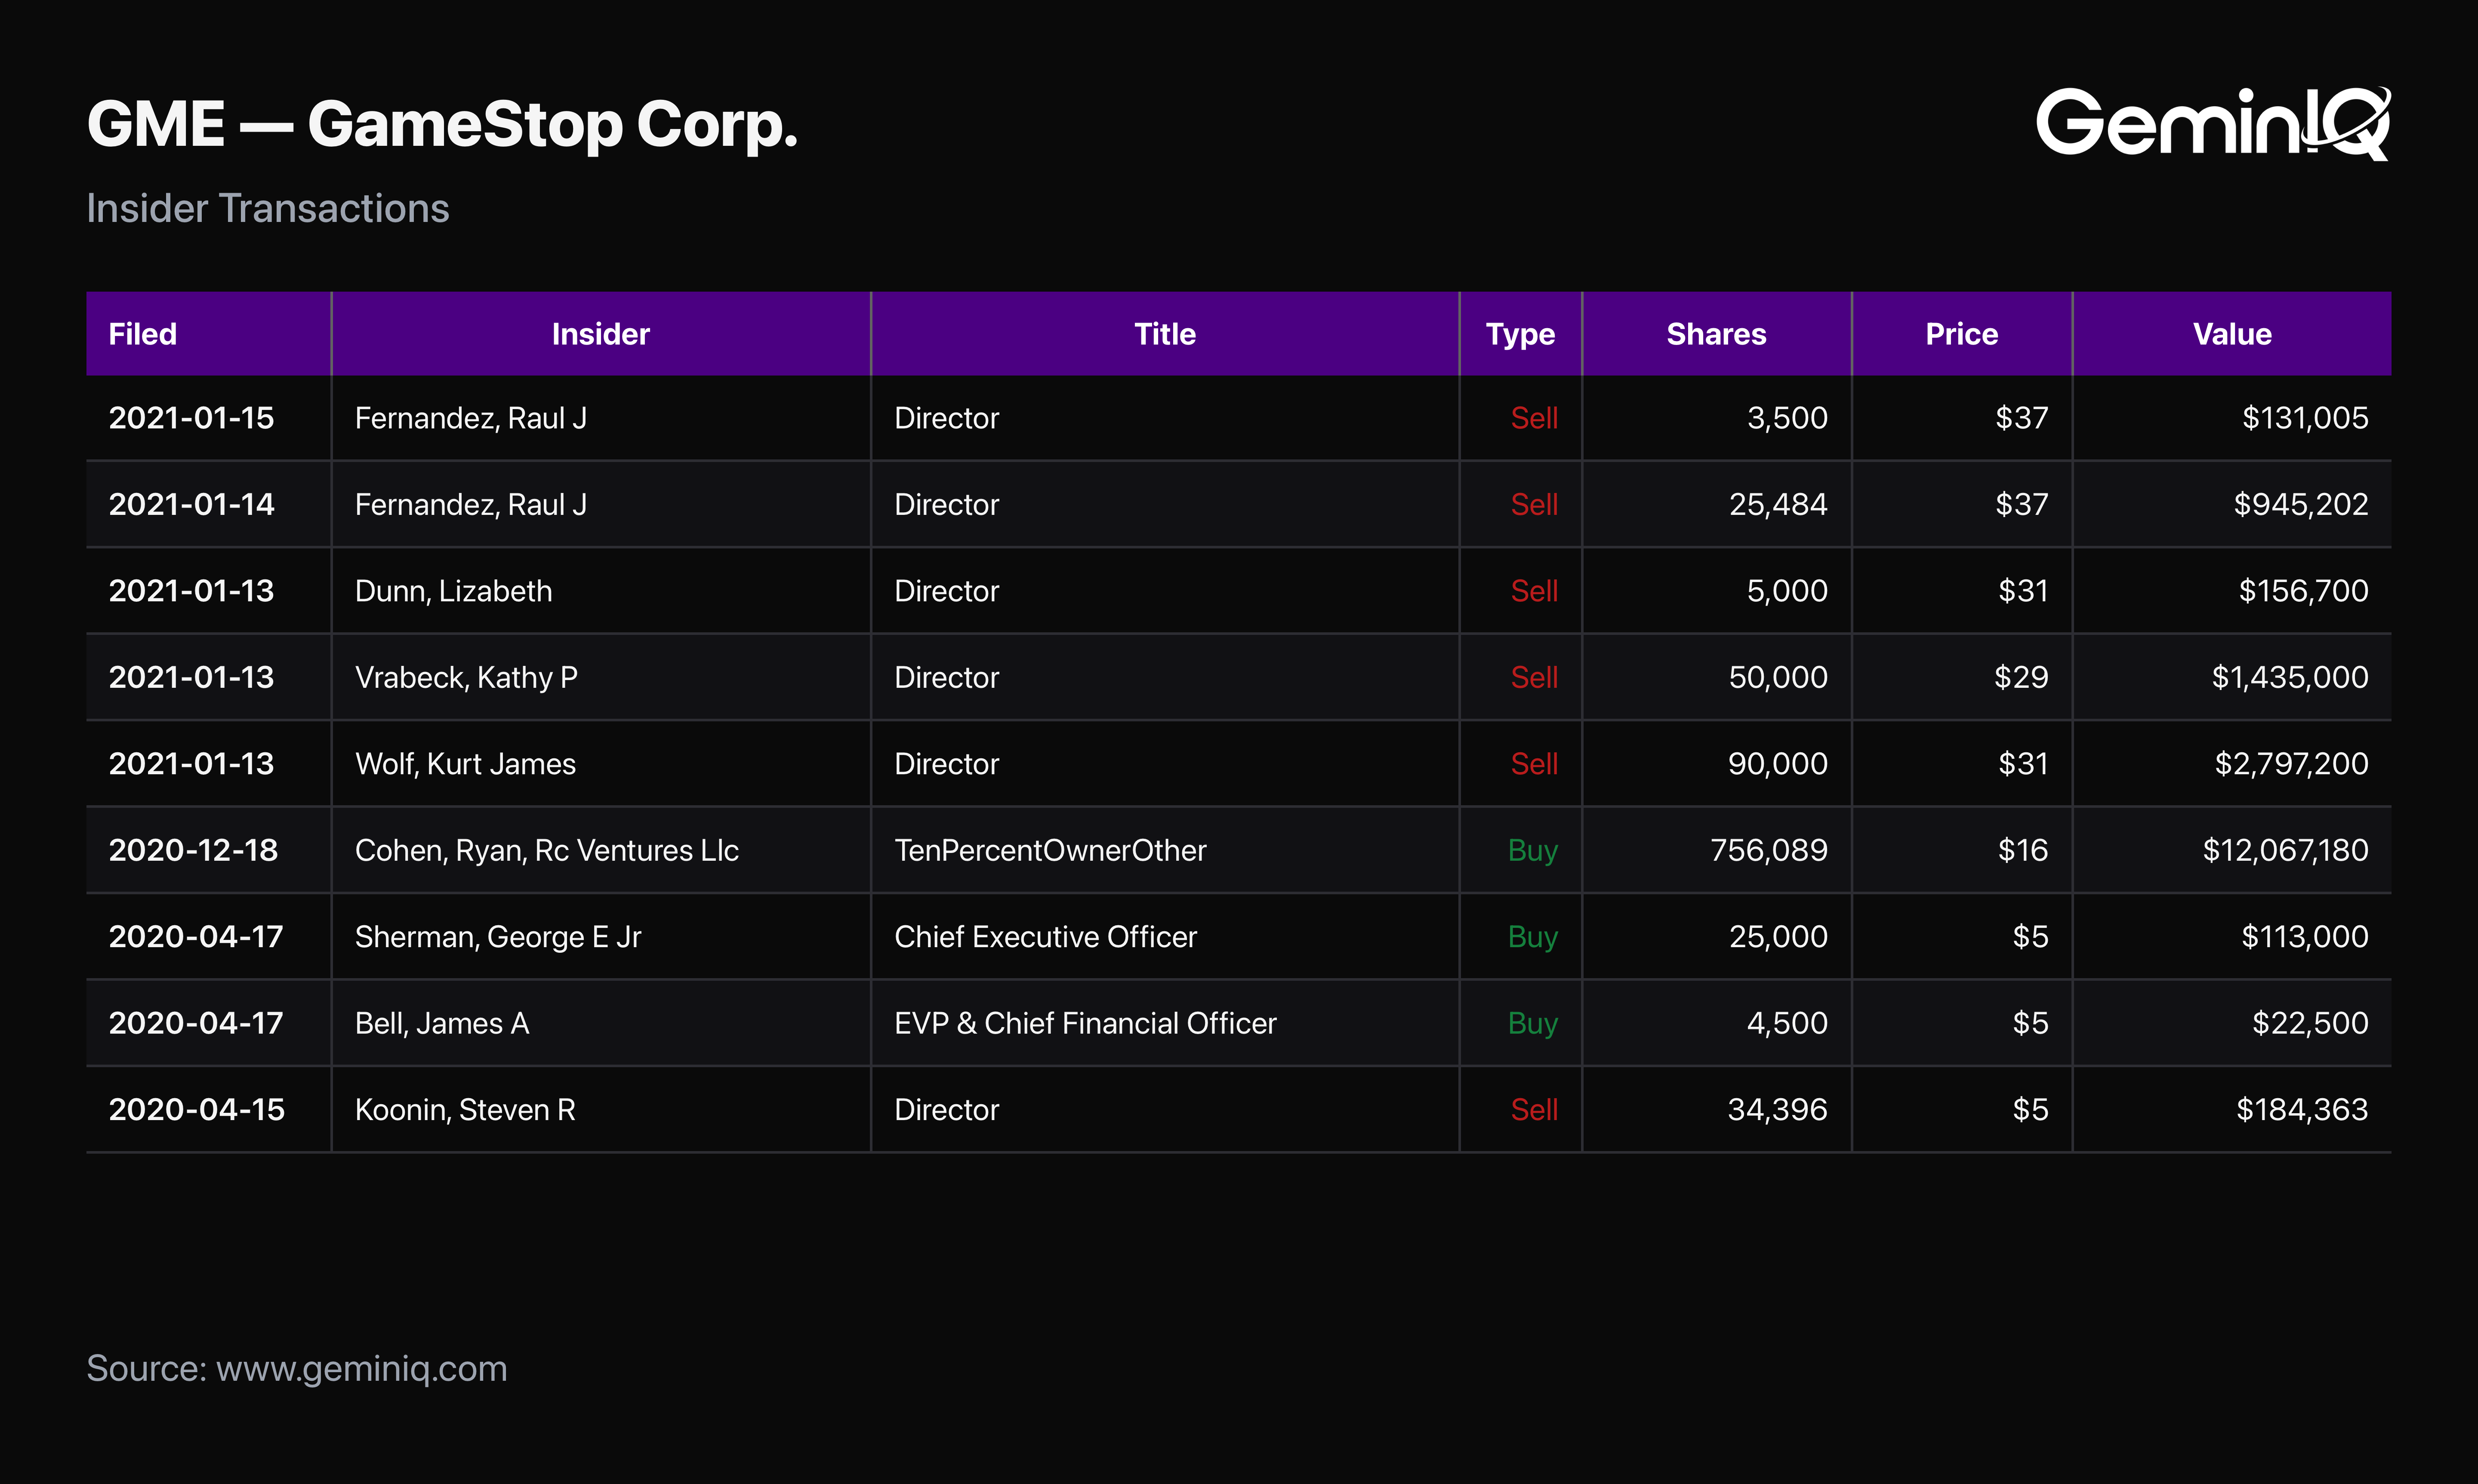
Task: Select the date 2021-01-14
Action: [191, 504]
